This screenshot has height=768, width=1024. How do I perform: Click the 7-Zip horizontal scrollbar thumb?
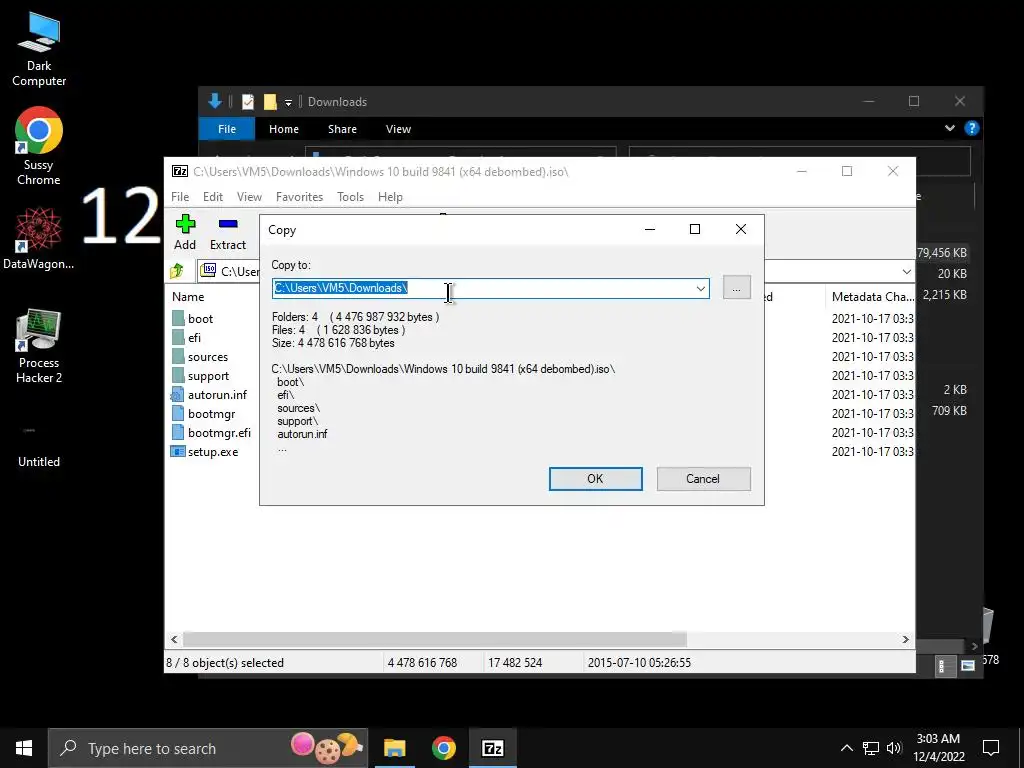tap(434, 639)
